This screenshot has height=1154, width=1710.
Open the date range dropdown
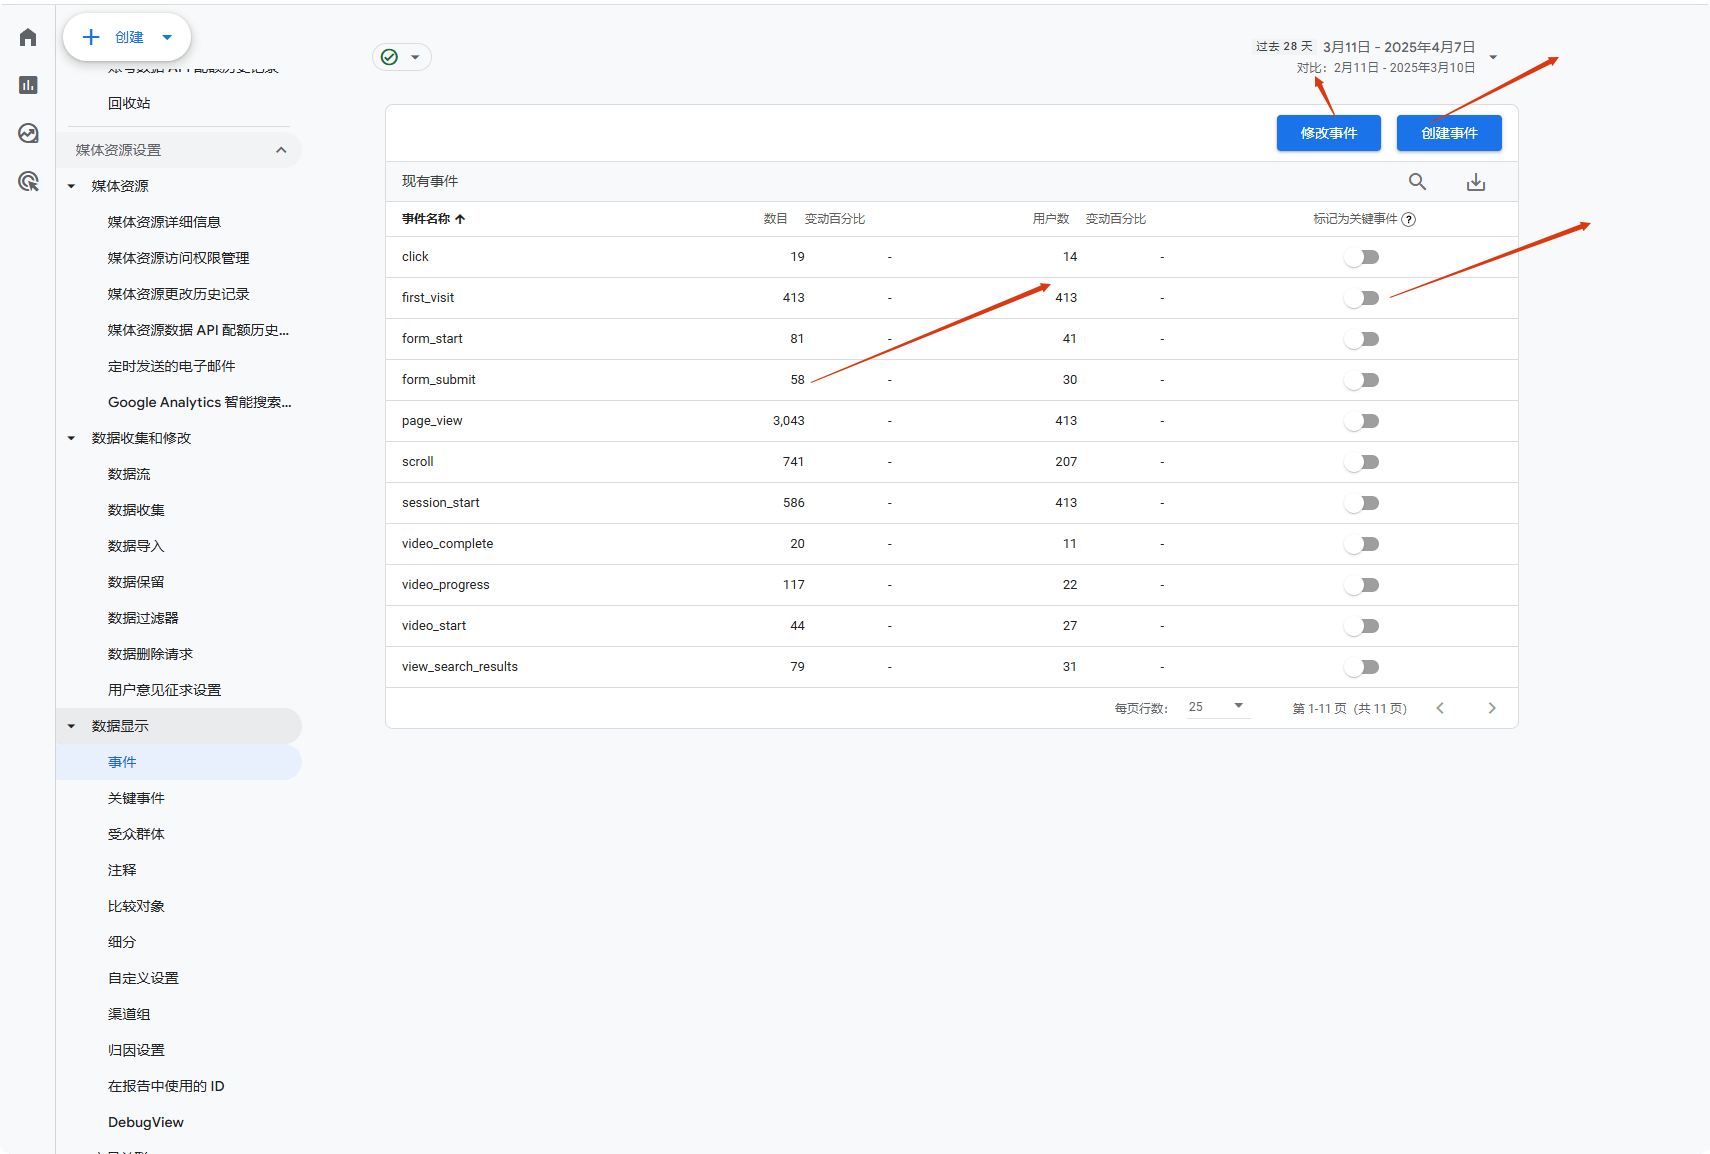tap(1493, 57)
